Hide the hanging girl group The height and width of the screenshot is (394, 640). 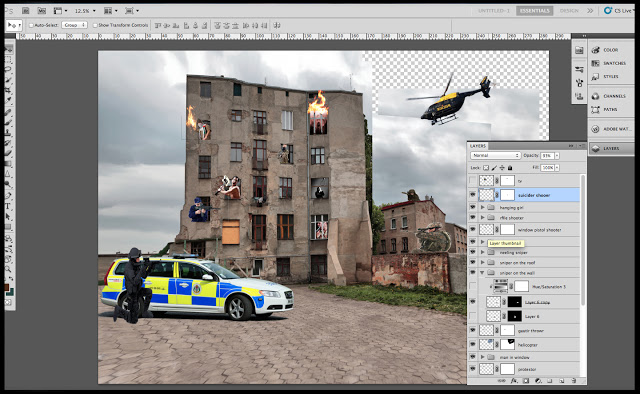473,207
